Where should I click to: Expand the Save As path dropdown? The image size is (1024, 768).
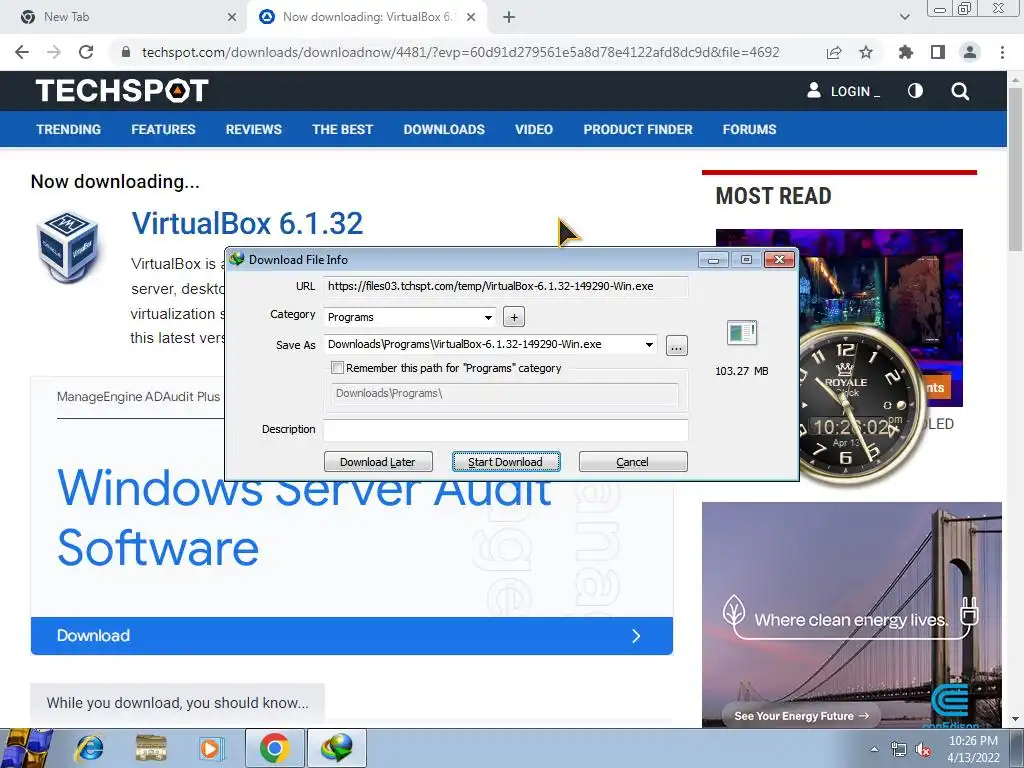(649, 345)
